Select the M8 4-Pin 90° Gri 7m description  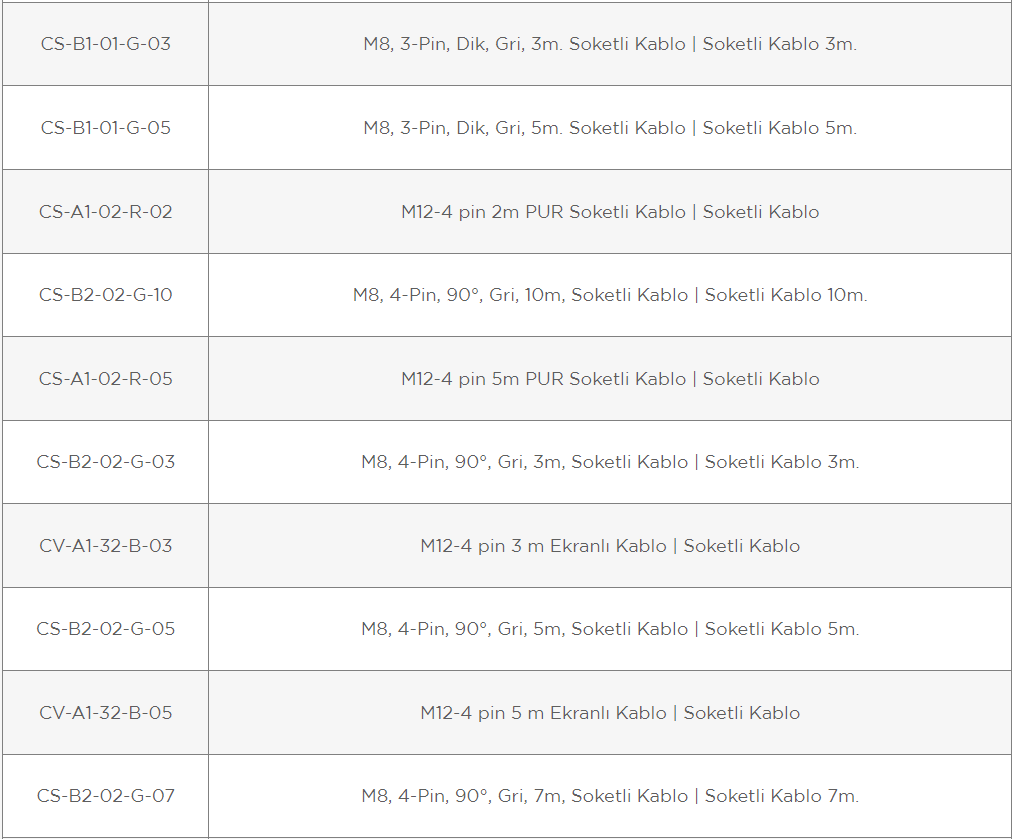pos(610,796)
